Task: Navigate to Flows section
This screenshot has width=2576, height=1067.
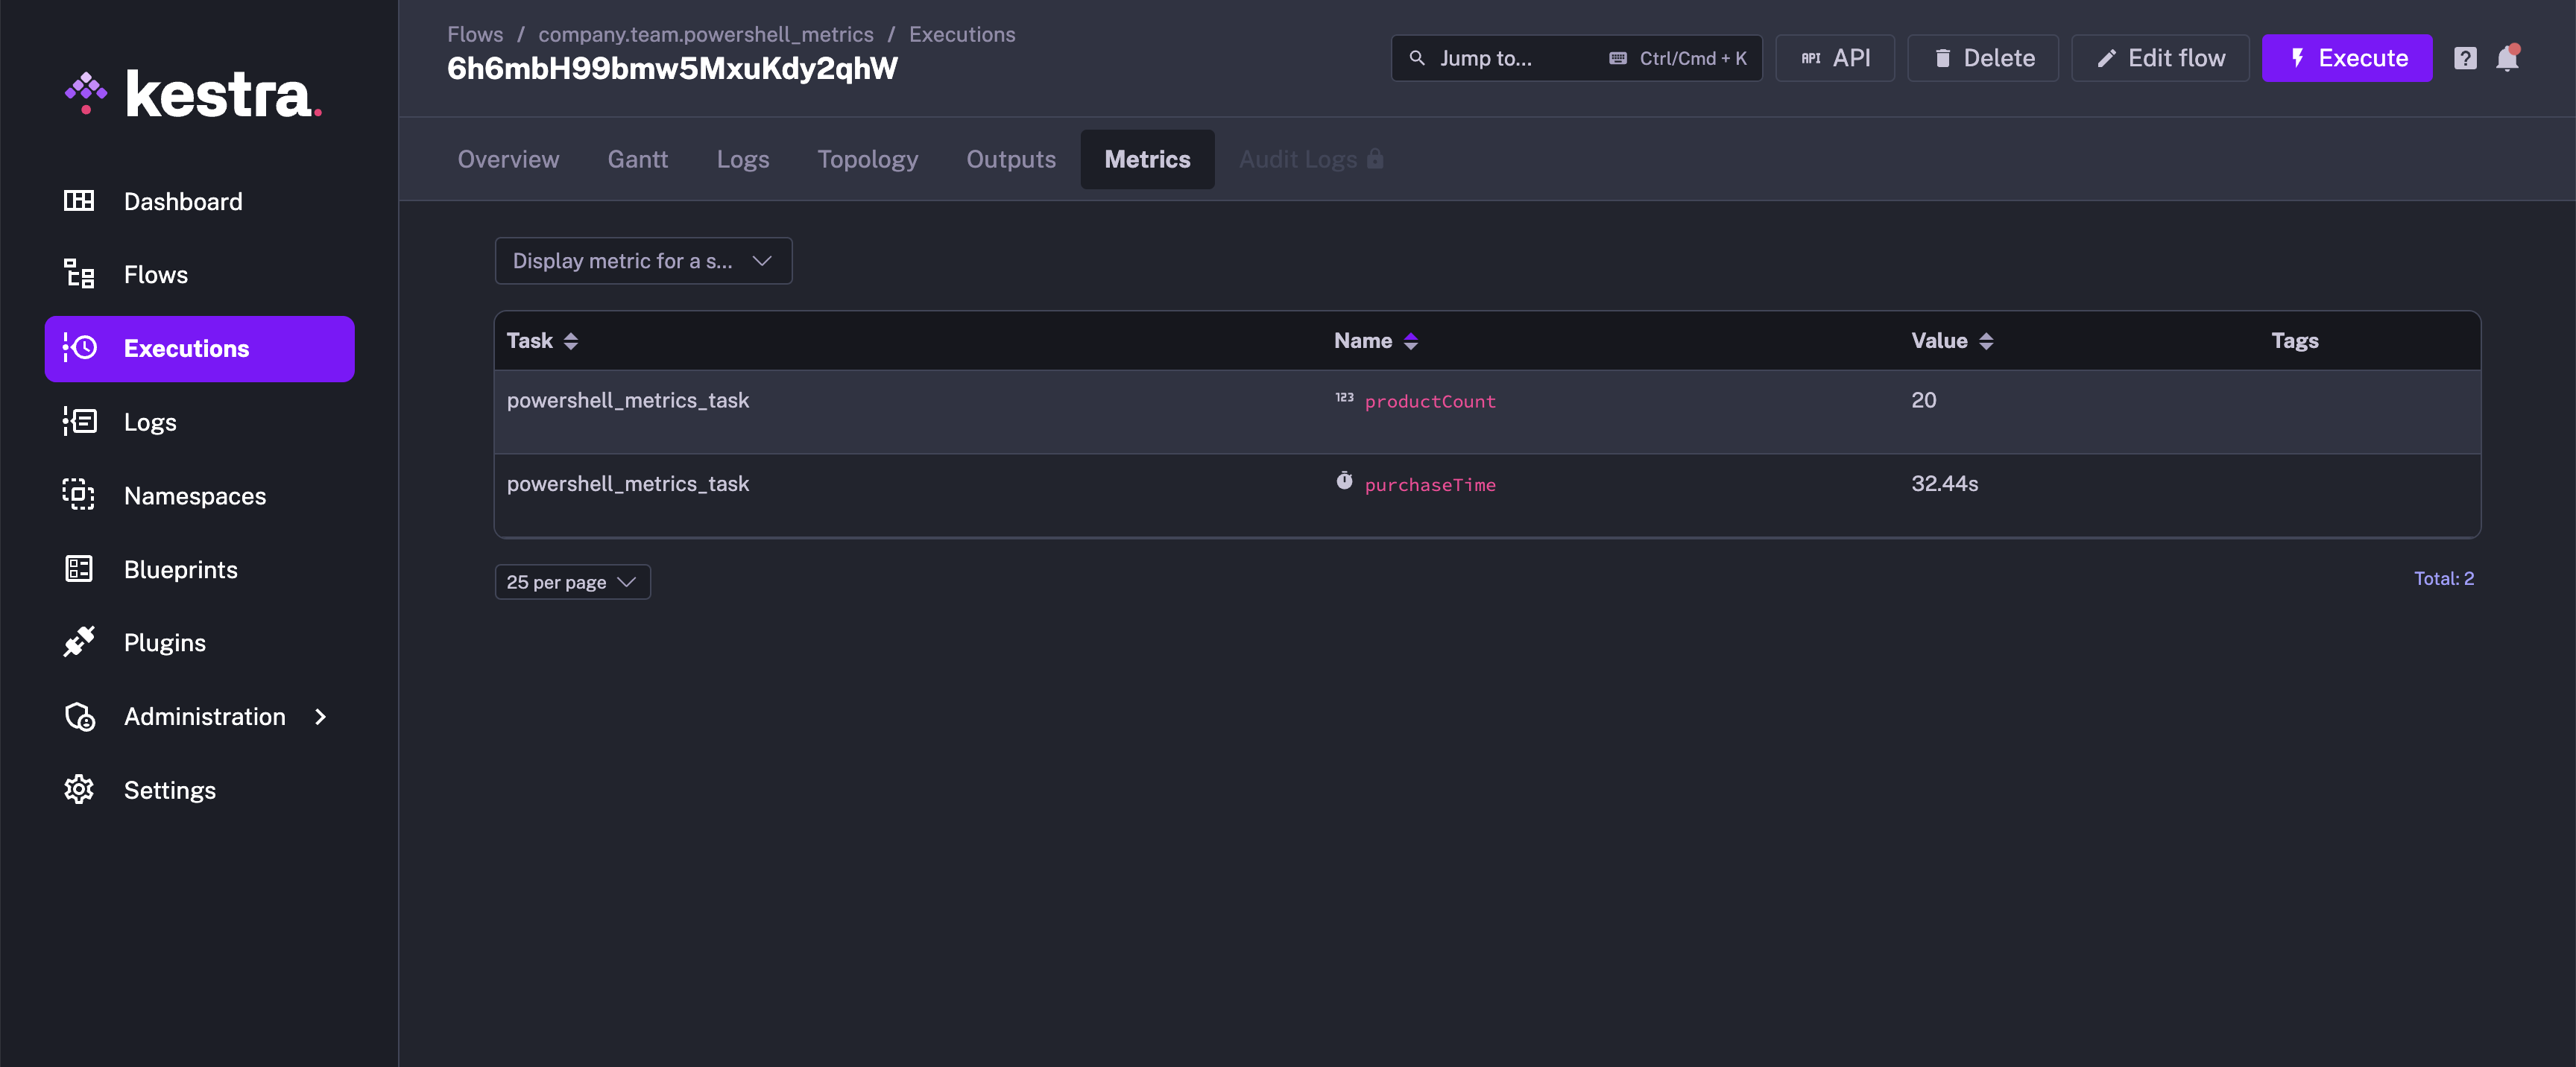Action: [x=156, y=273]
